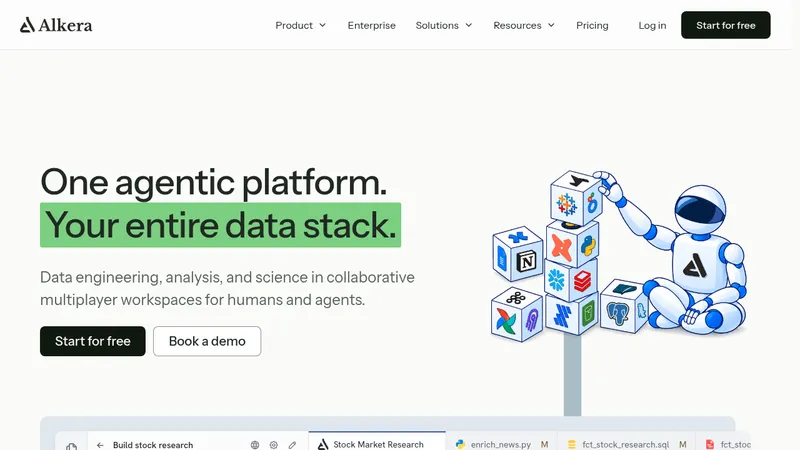Click the pencil edit icon in the preview toolbar
The width and height of the screenshot is (800, 450).
coord(292,445)
